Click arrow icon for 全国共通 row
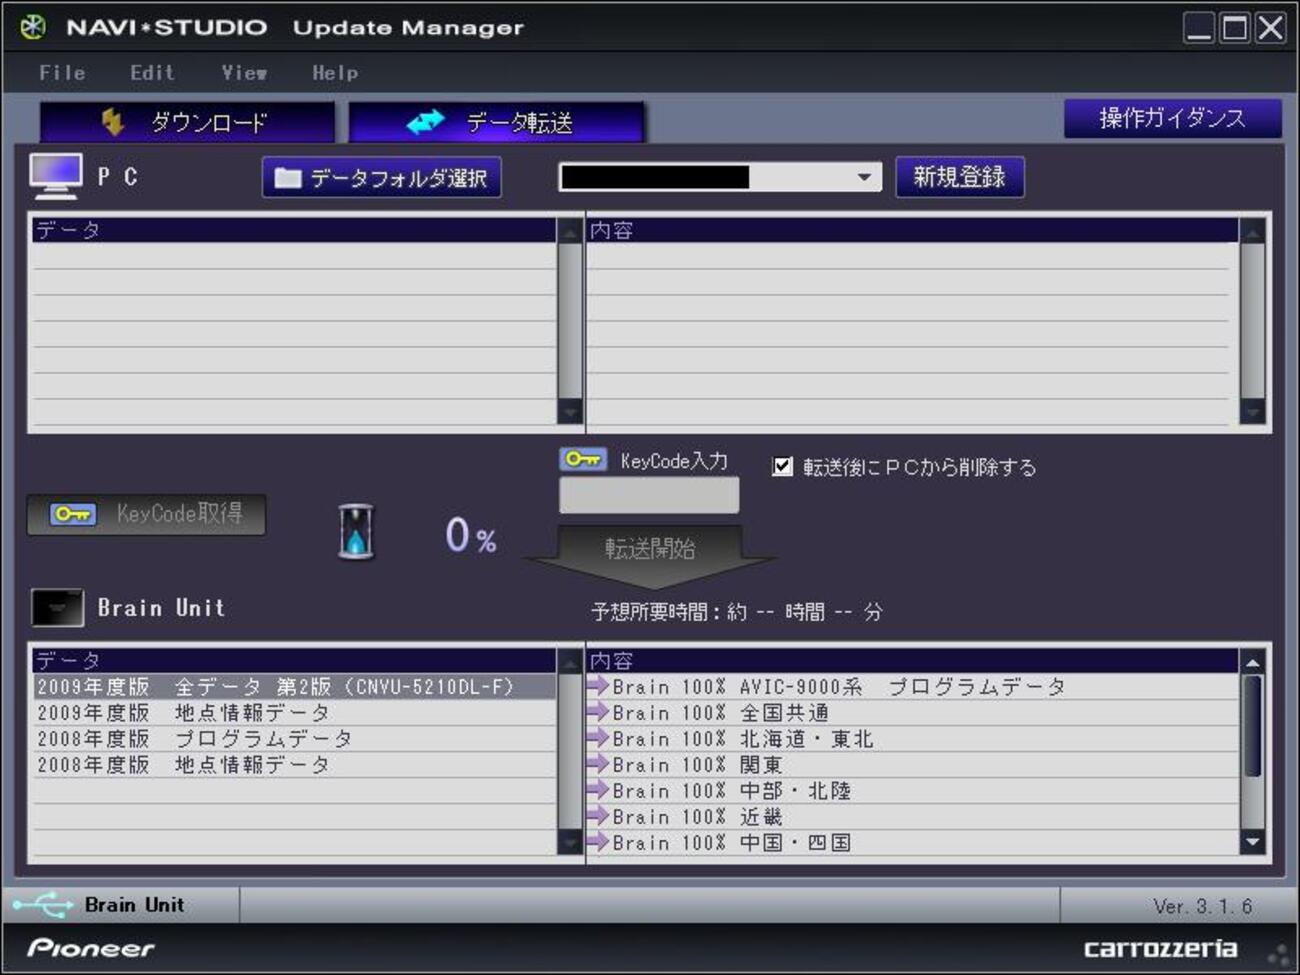This screenshot has width=1300, height=975. [598, 712]
